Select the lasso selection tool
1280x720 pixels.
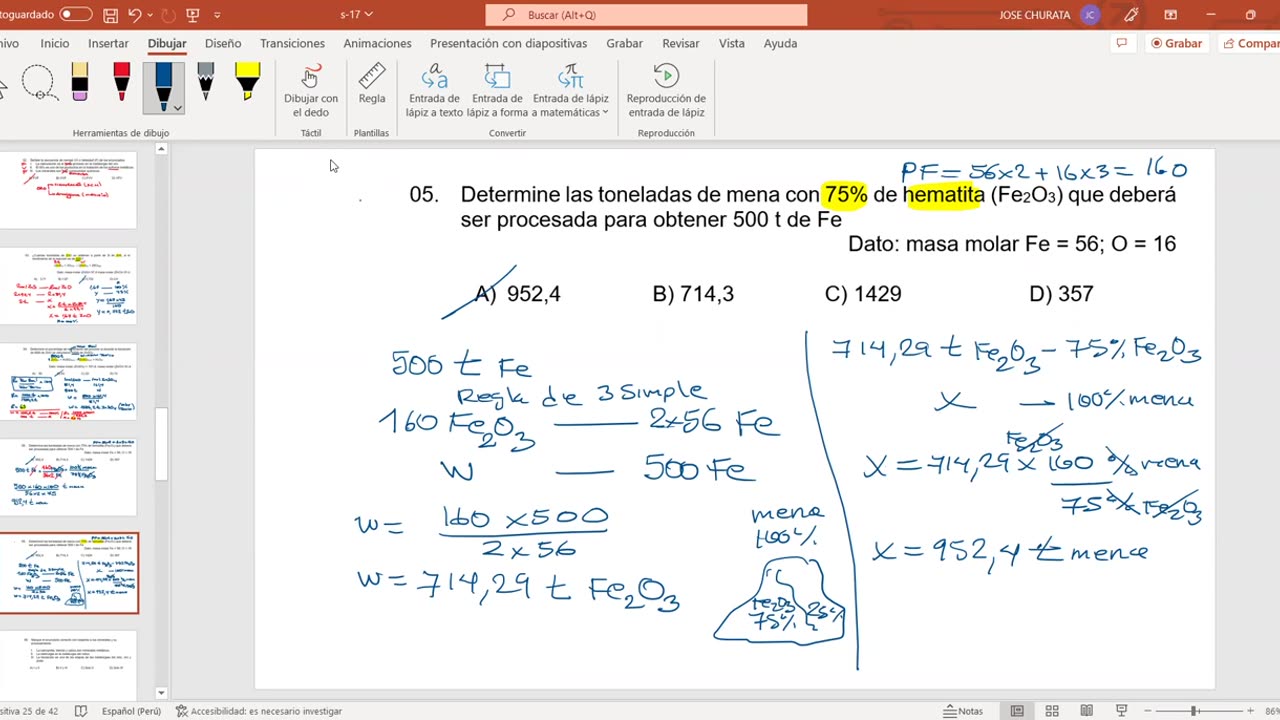coord(38,82)
